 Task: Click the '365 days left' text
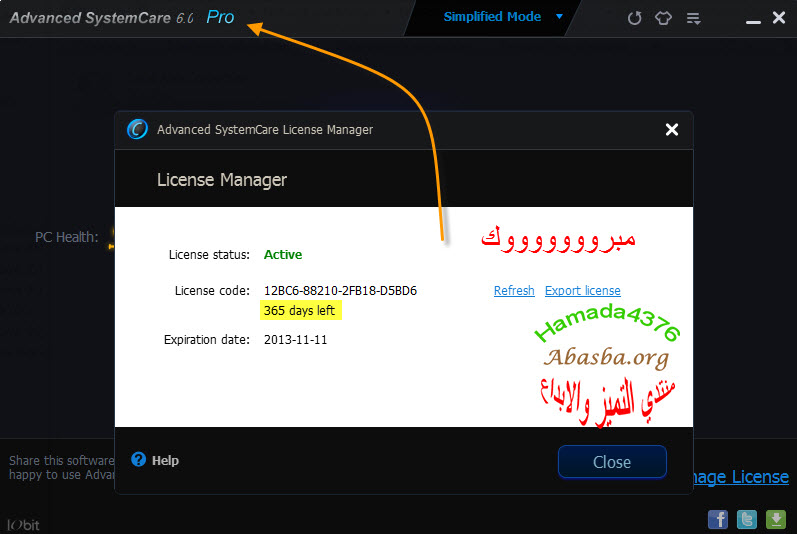[299, 310]
